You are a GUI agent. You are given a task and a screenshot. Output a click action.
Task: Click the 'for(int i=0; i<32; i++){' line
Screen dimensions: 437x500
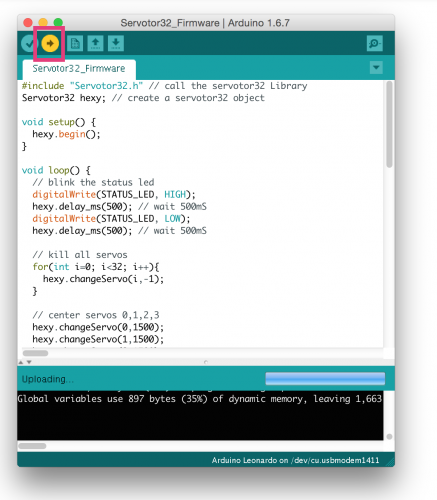click(x=96, y=267)
